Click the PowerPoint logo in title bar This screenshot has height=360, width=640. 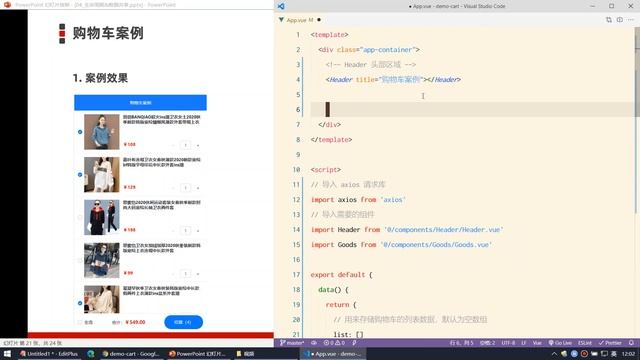[7, 4]
